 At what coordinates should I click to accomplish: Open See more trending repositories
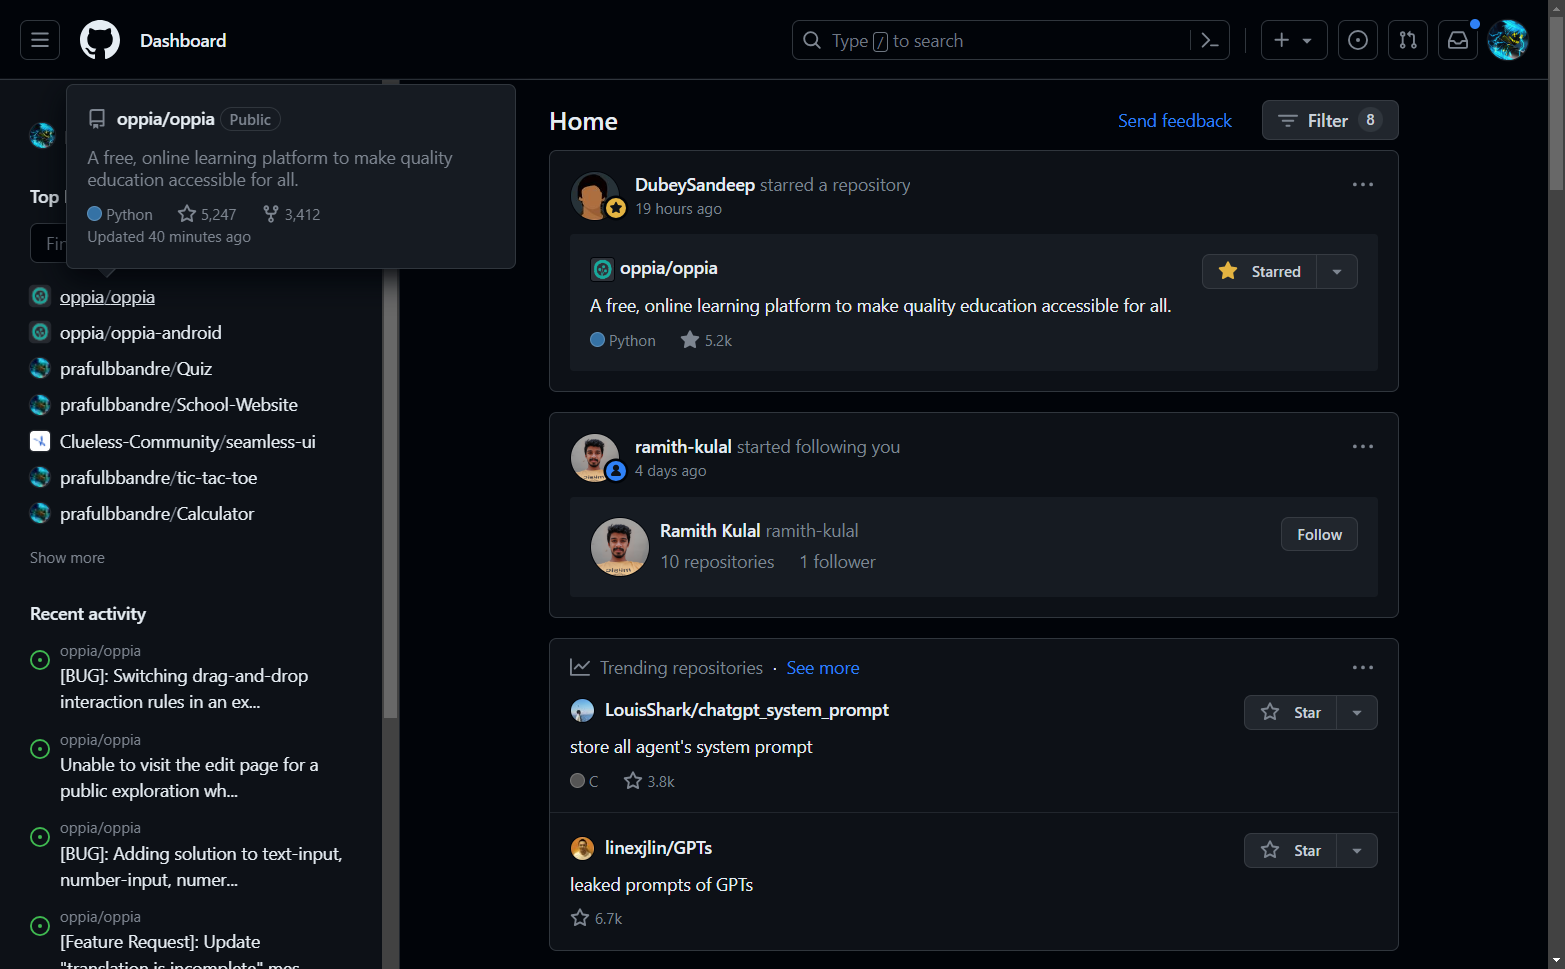click(823, 668)
